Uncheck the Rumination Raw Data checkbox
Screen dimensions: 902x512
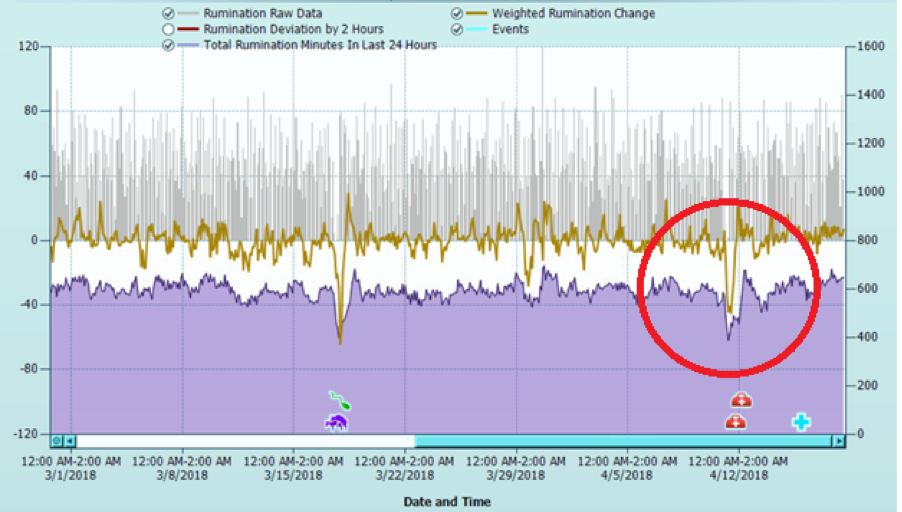click(x=168, y=14)
